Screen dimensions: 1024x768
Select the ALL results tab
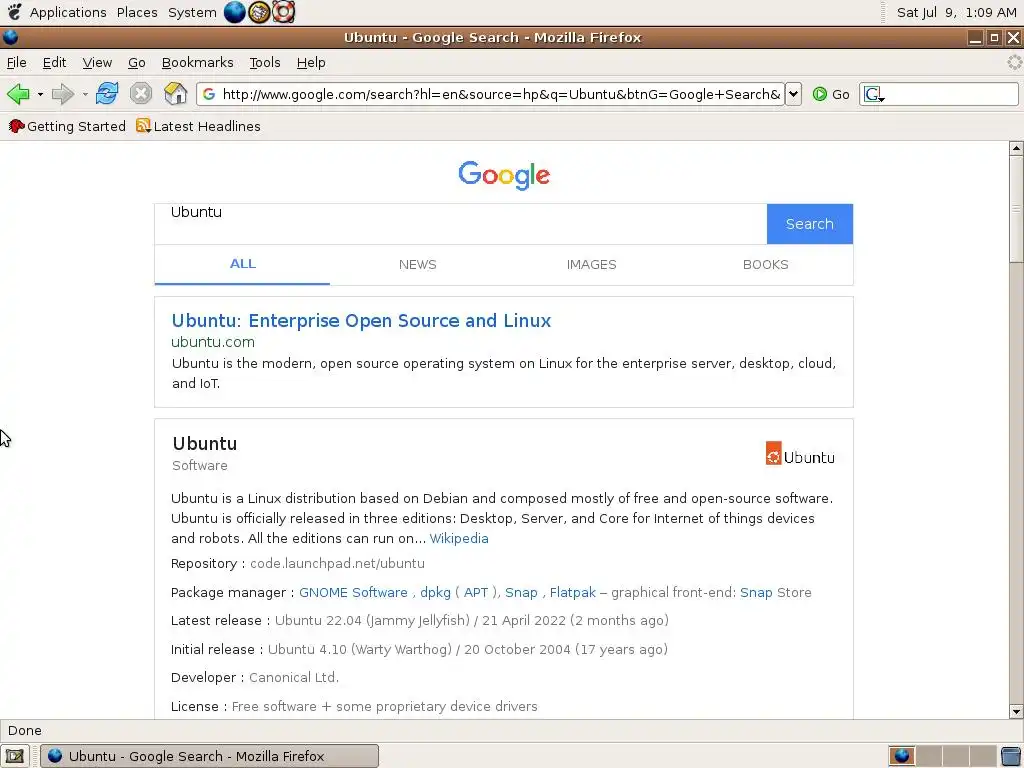[242, 264]
